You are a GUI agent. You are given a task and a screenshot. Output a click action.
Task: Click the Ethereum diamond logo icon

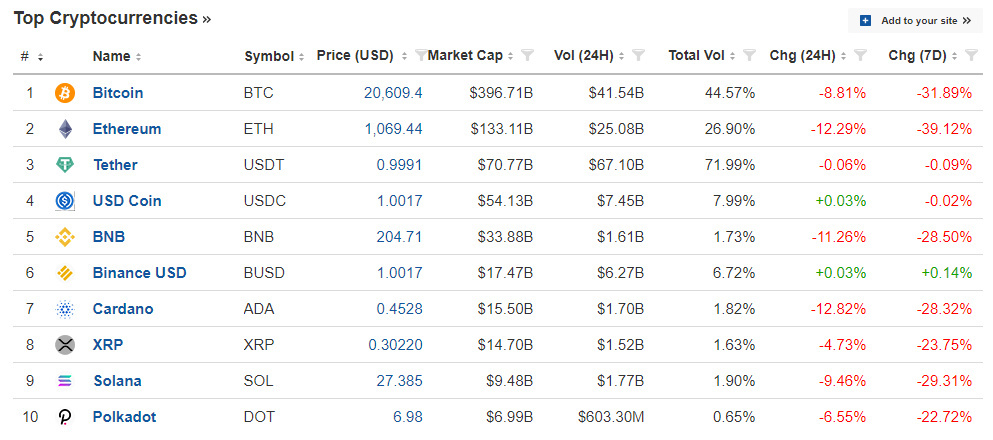pos(65,129)
